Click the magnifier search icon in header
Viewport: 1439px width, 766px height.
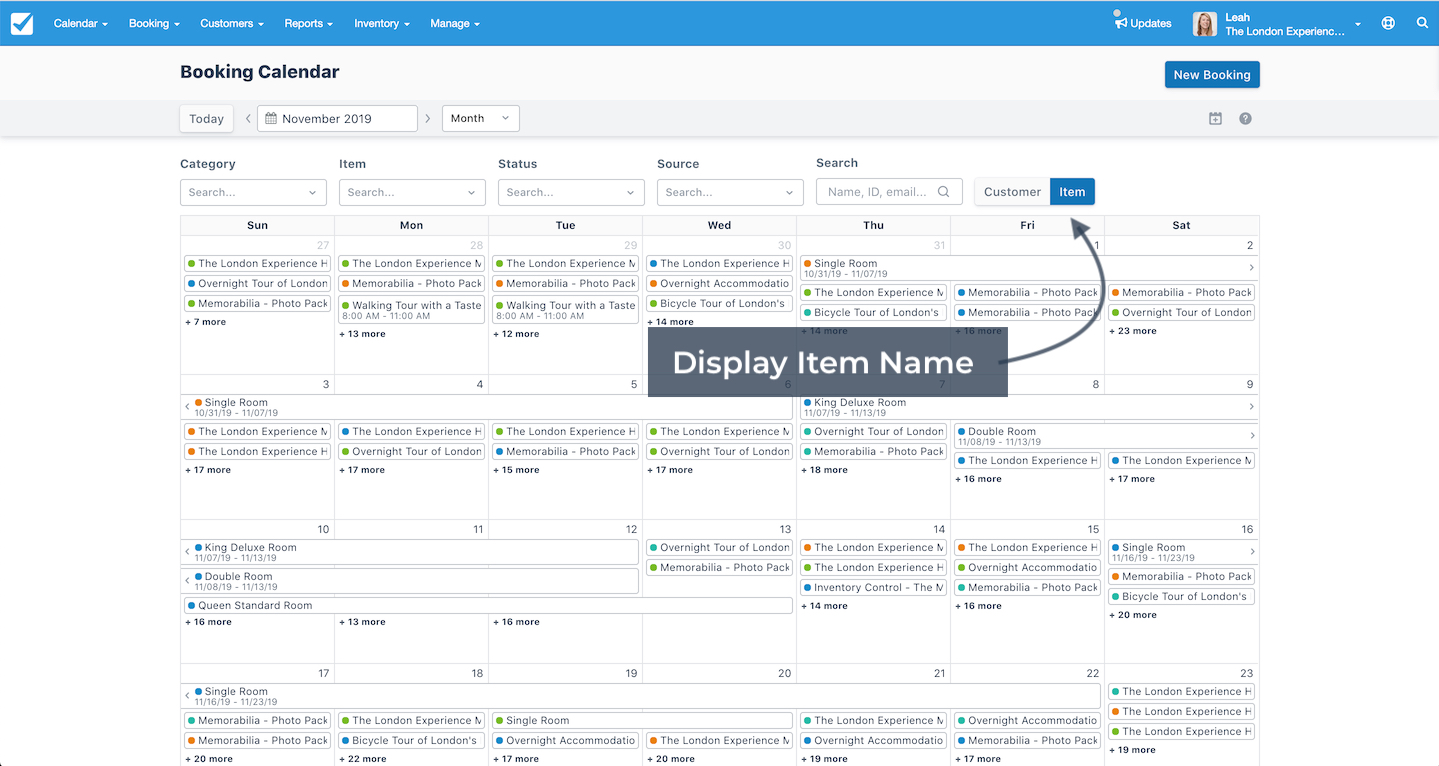[x=1422, y=23]
